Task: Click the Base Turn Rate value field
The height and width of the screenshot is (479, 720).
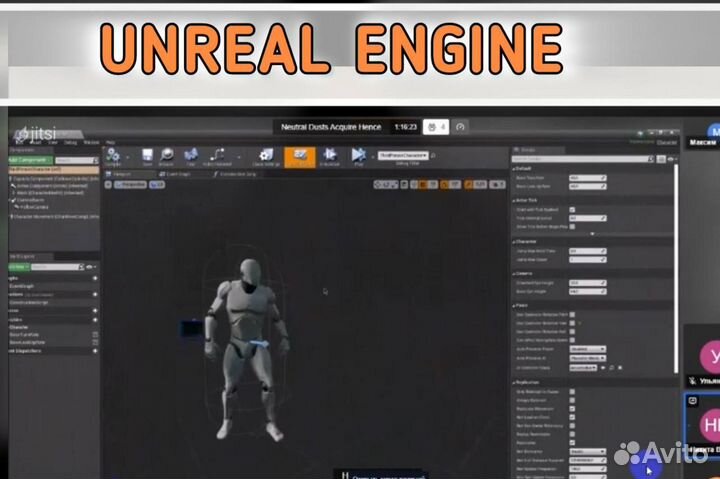Action: coord(588,178)
